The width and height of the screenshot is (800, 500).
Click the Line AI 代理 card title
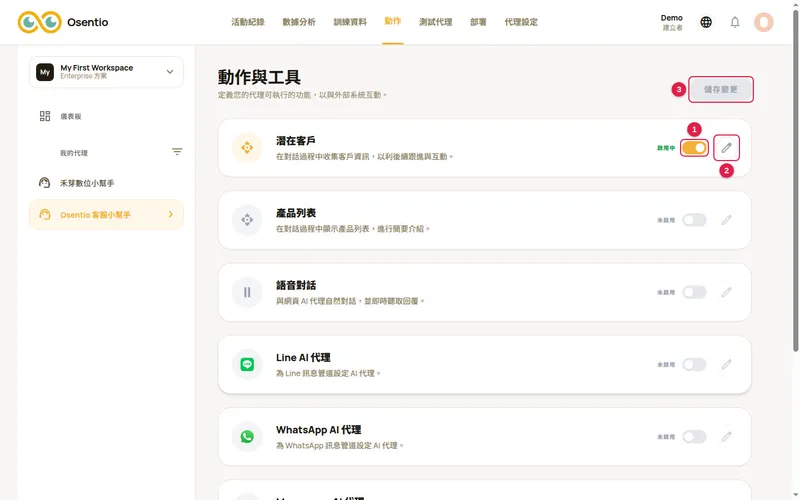tap(303, 357)
